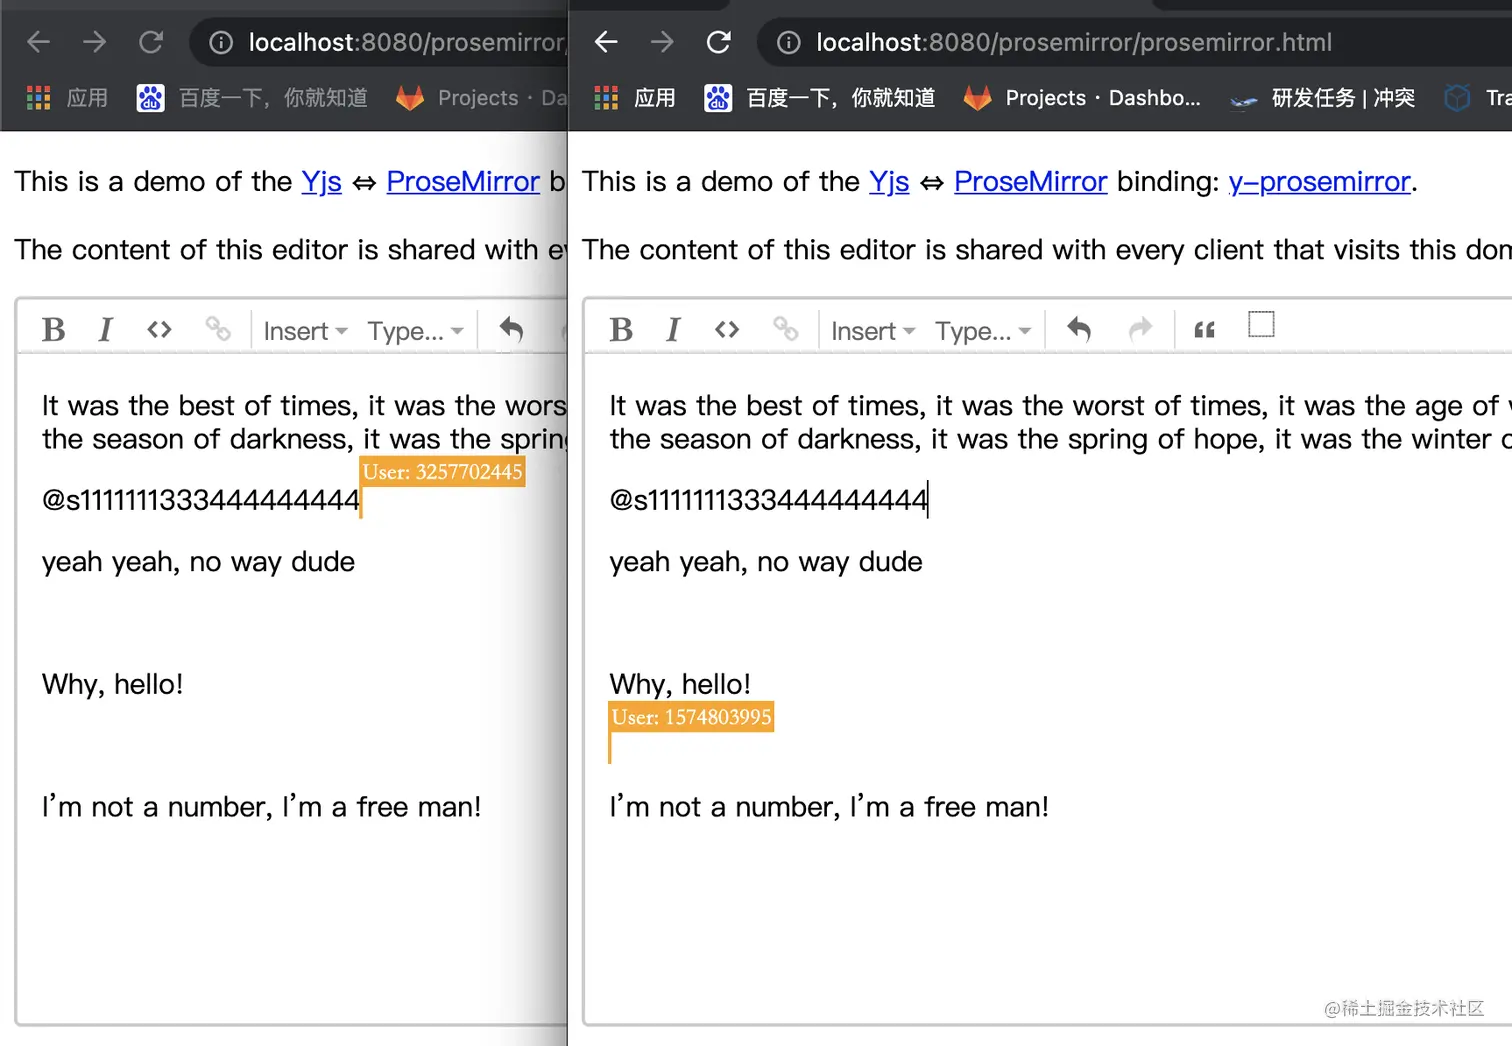Viewport: 1512px width, 1046px height.
Task: Open the 百度一下 bookmark in the left browser
Action: (252, 98)
